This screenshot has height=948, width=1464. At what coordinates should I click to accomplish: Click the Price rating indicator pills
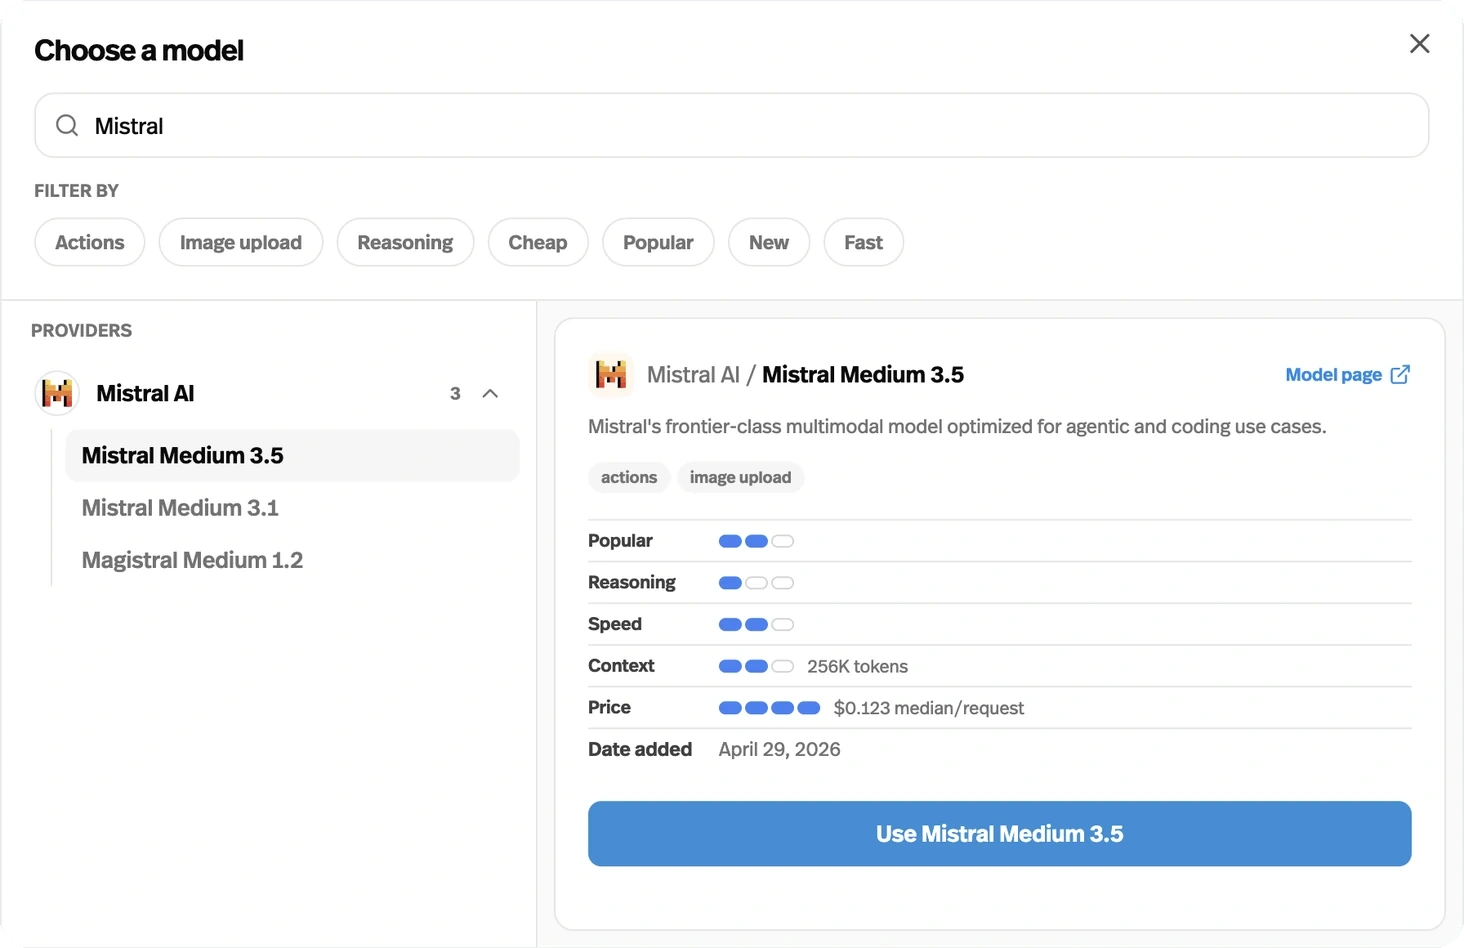(x=769, y=708)
